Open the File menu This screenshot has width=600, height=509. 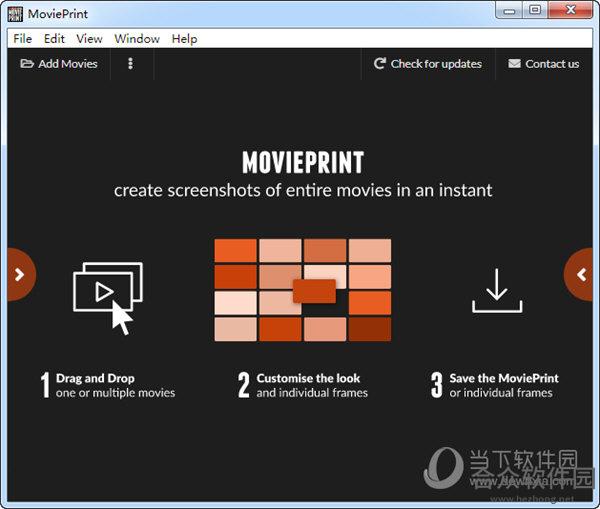(23, 39)
